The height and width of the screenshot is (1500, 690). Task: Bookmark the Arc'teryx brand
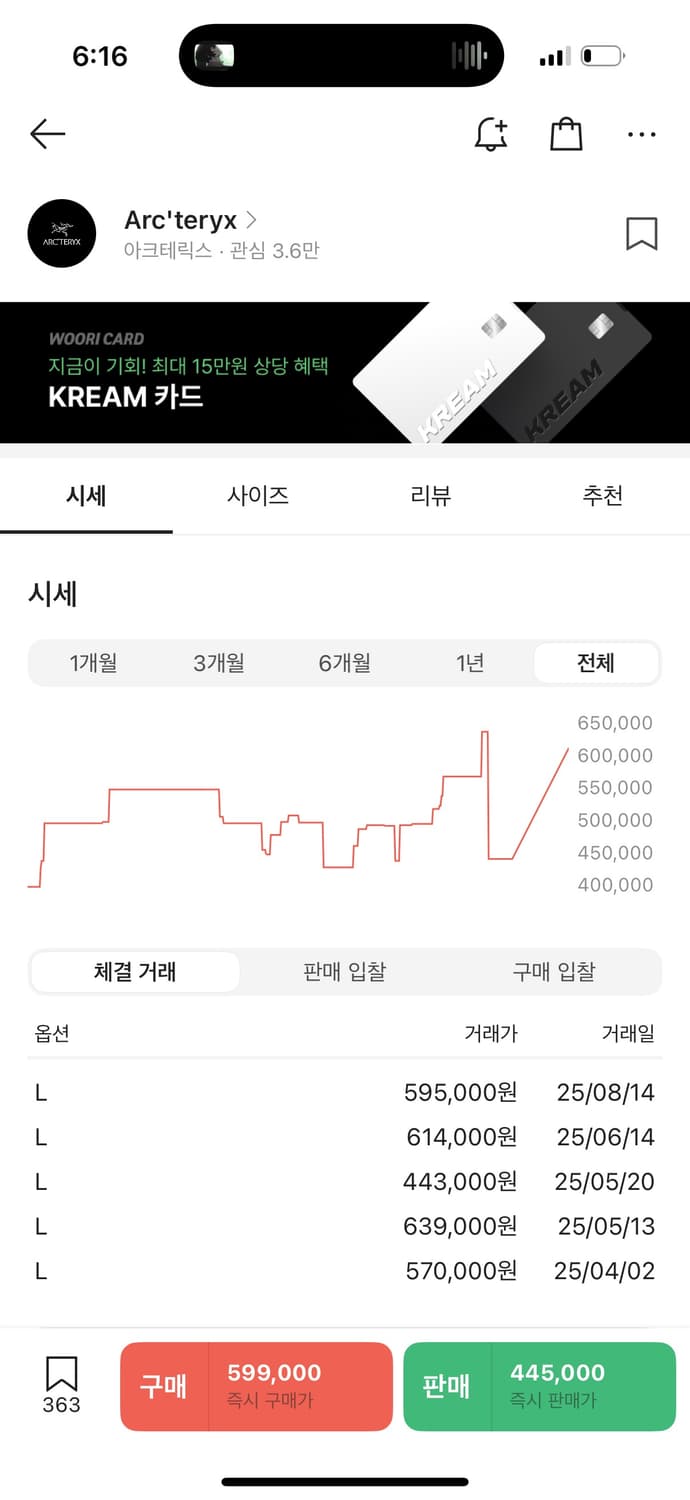(641, 234)
